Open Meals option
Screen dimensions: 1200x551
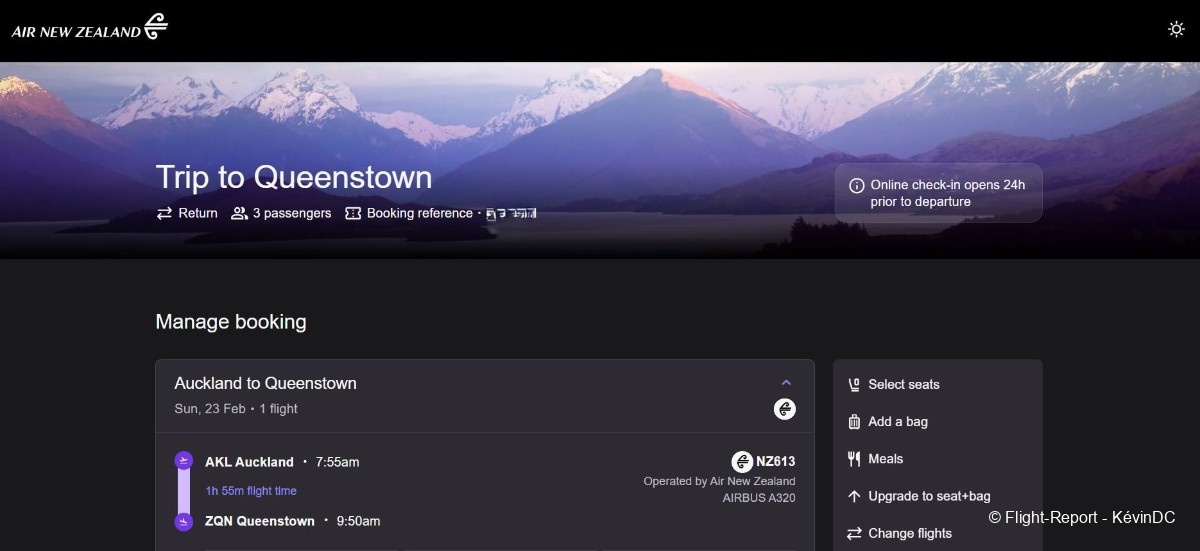pyautogui.click(x=937, y=458)
